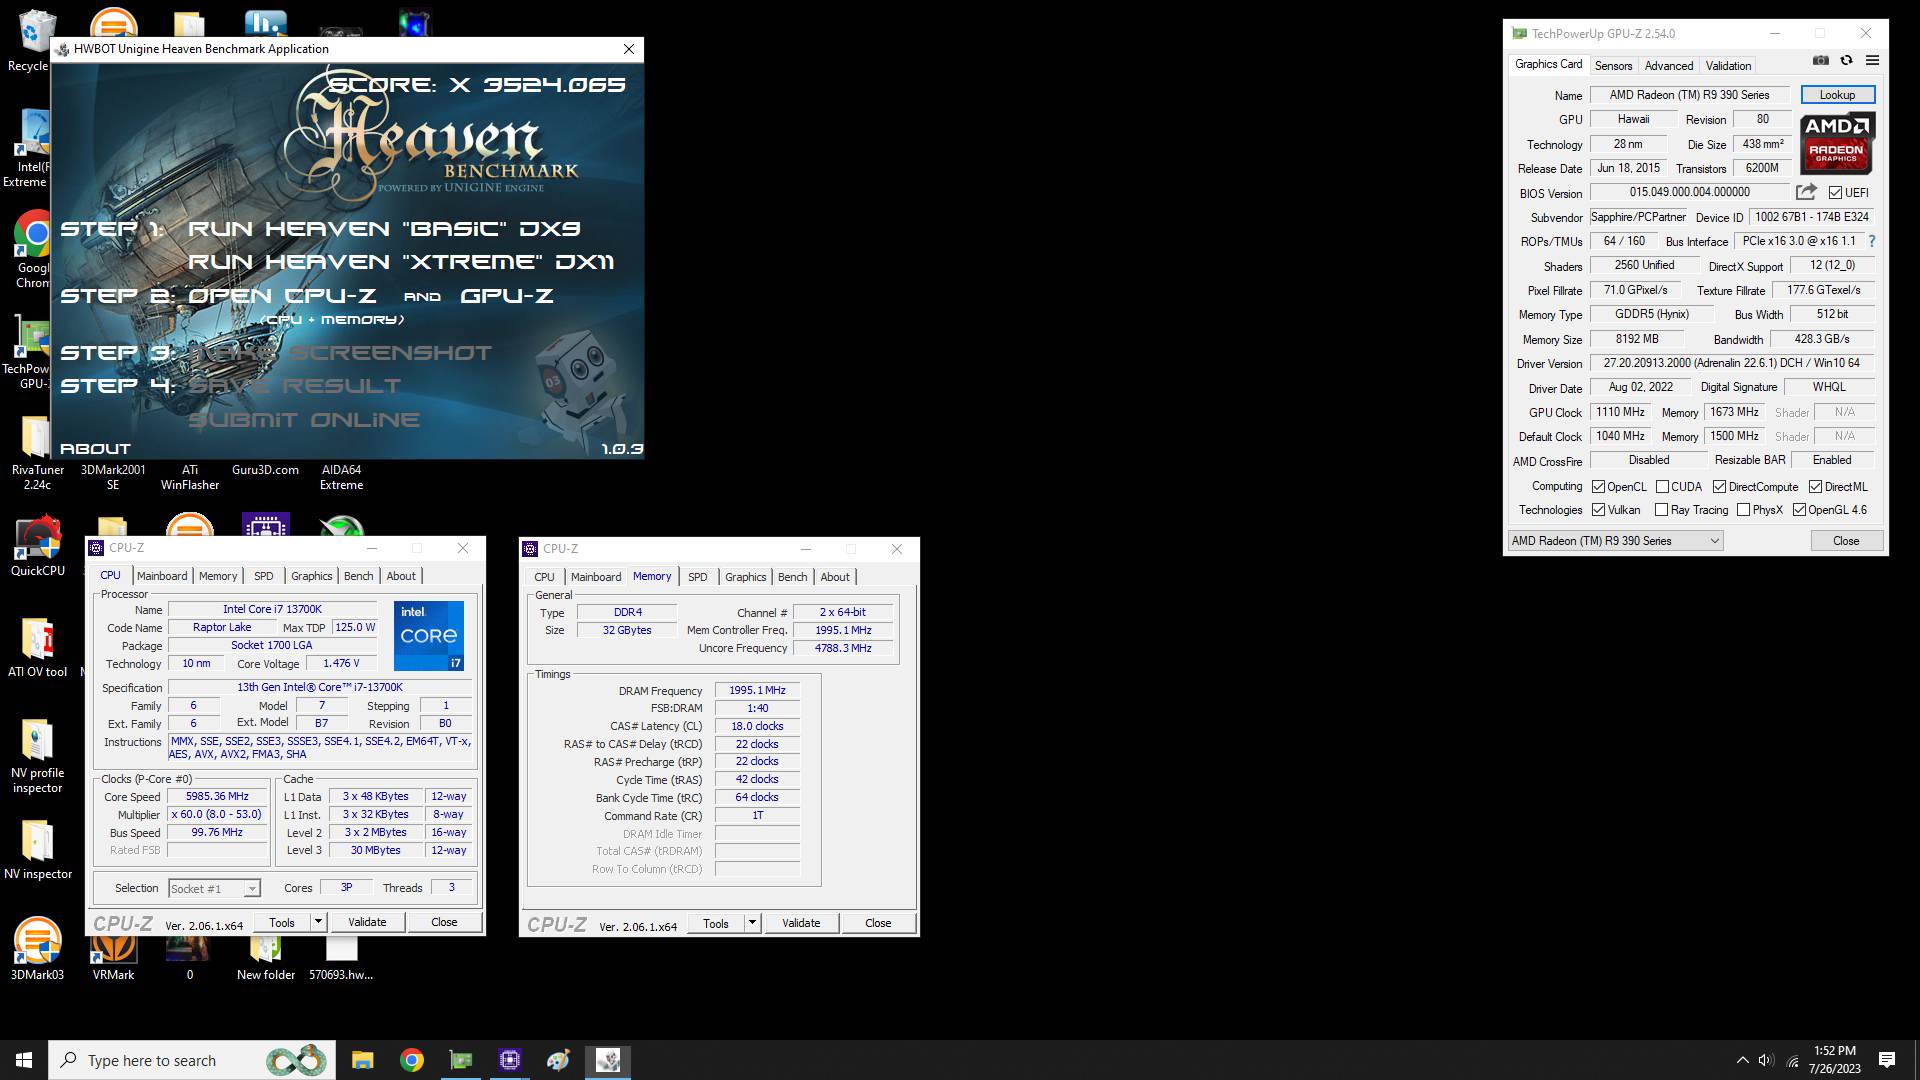Click the Core Speed value field
The height and width of the screenshot is (1080, 1920).
217,797
